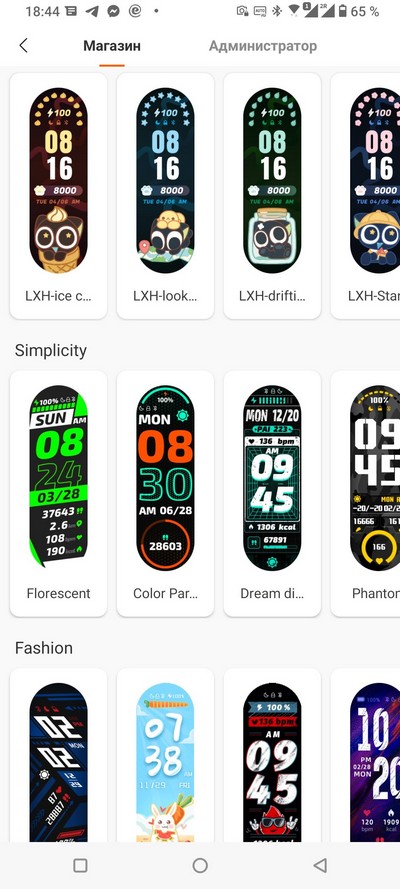
Task: Open the Android recent apps square button
Action: 80,865
